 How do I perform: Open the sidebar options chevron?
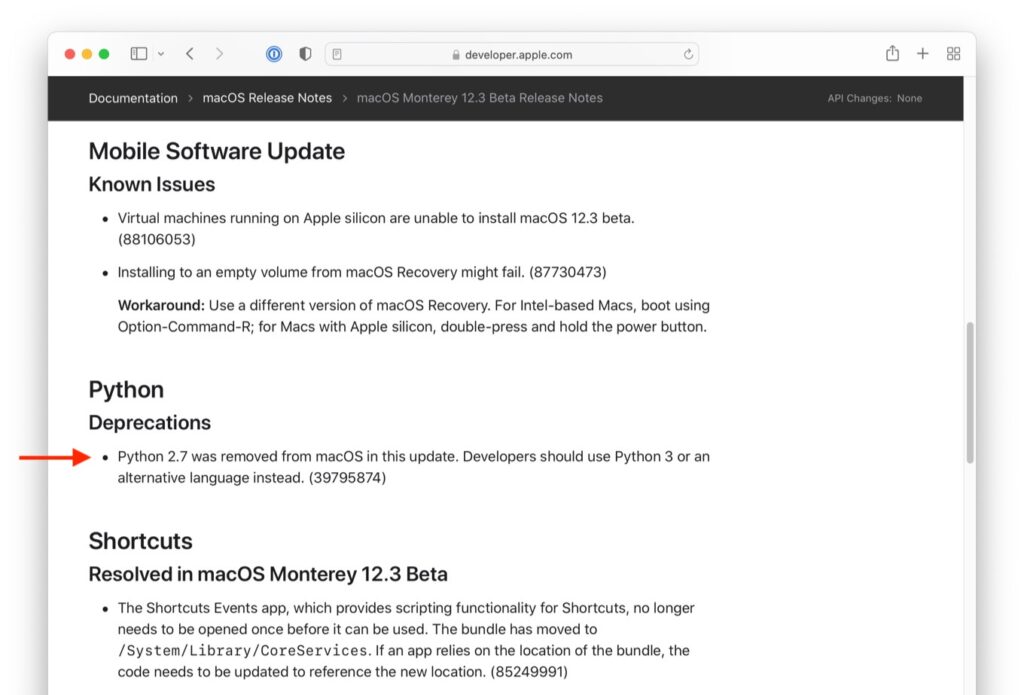click(x=160, y=53)
